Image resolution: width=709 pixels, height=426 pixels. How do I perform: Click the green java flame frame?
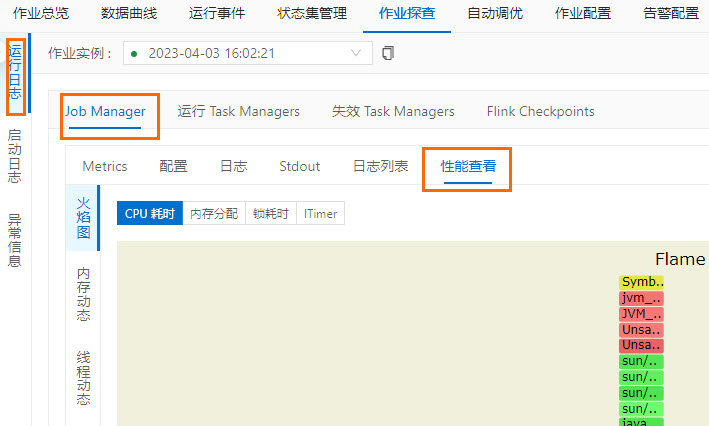coord(641,422)
